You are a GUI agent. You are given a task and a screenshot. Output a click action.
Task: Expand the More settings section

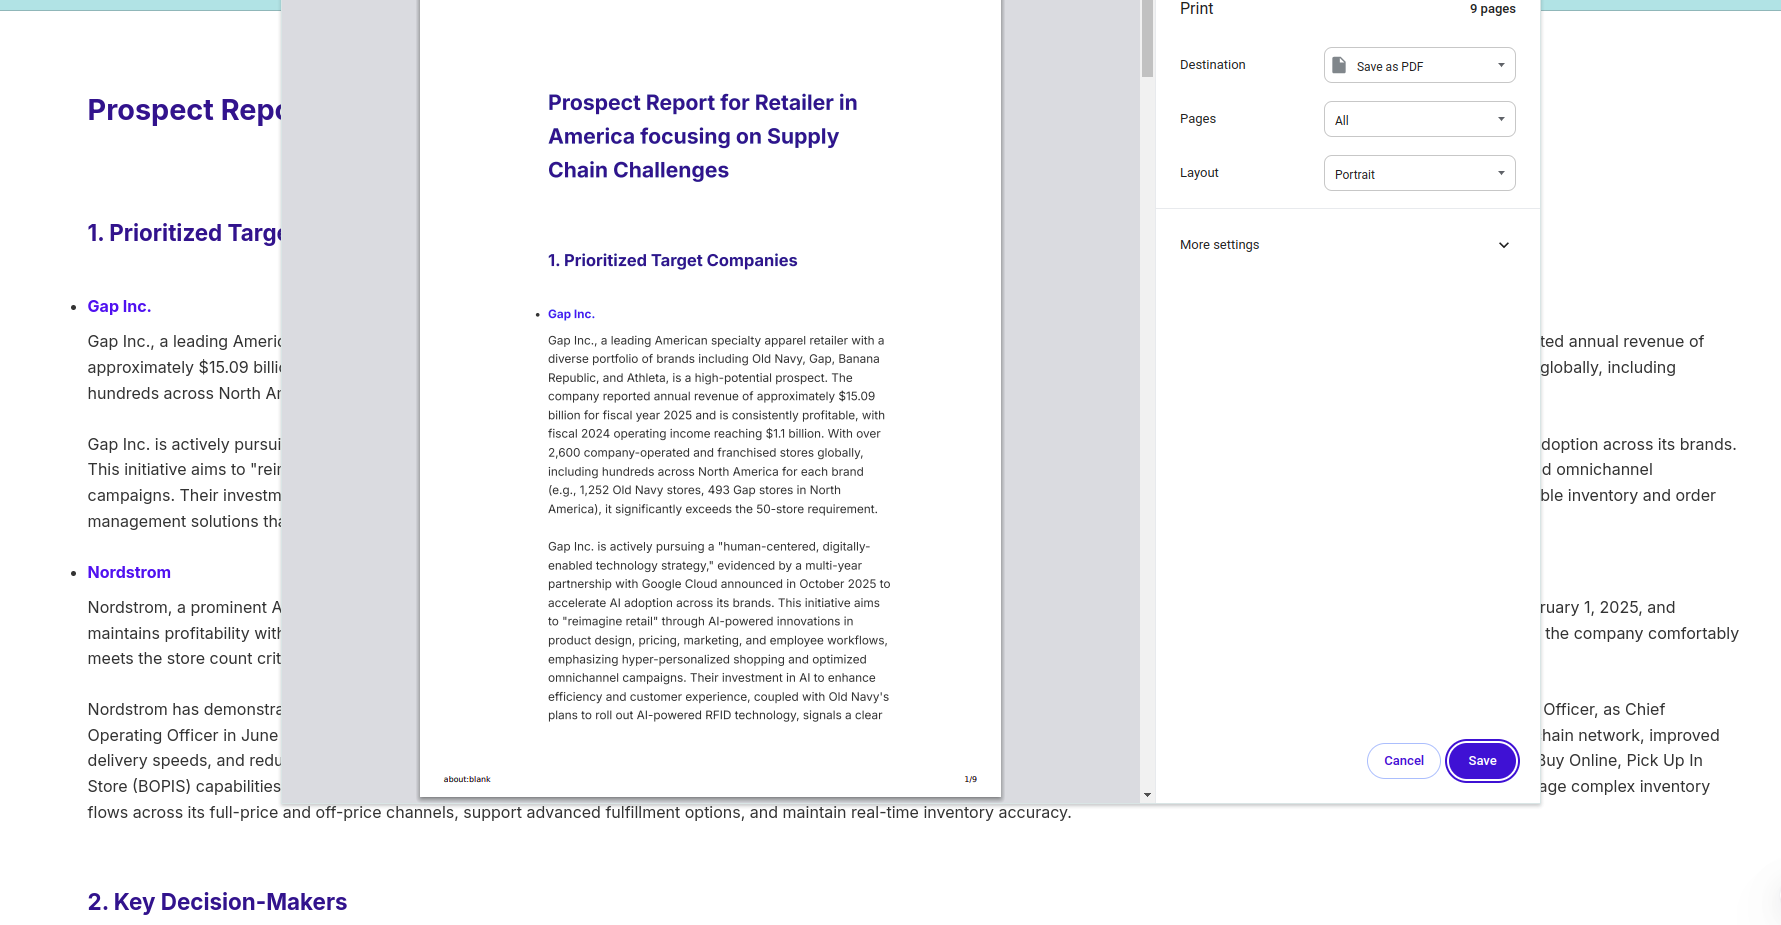pyautogui.click(x=1347, y=245)
